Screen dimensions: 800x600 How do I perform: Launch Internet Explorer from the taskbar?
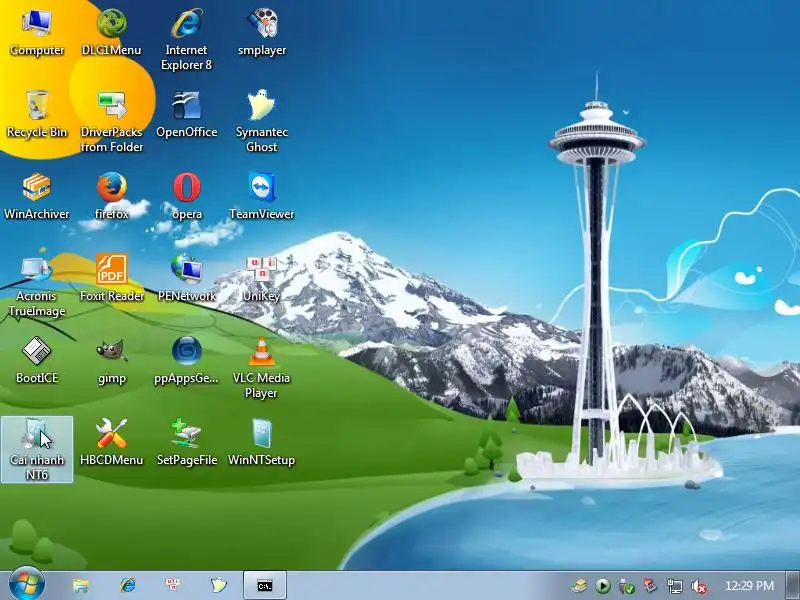click(x=127, y=585)
